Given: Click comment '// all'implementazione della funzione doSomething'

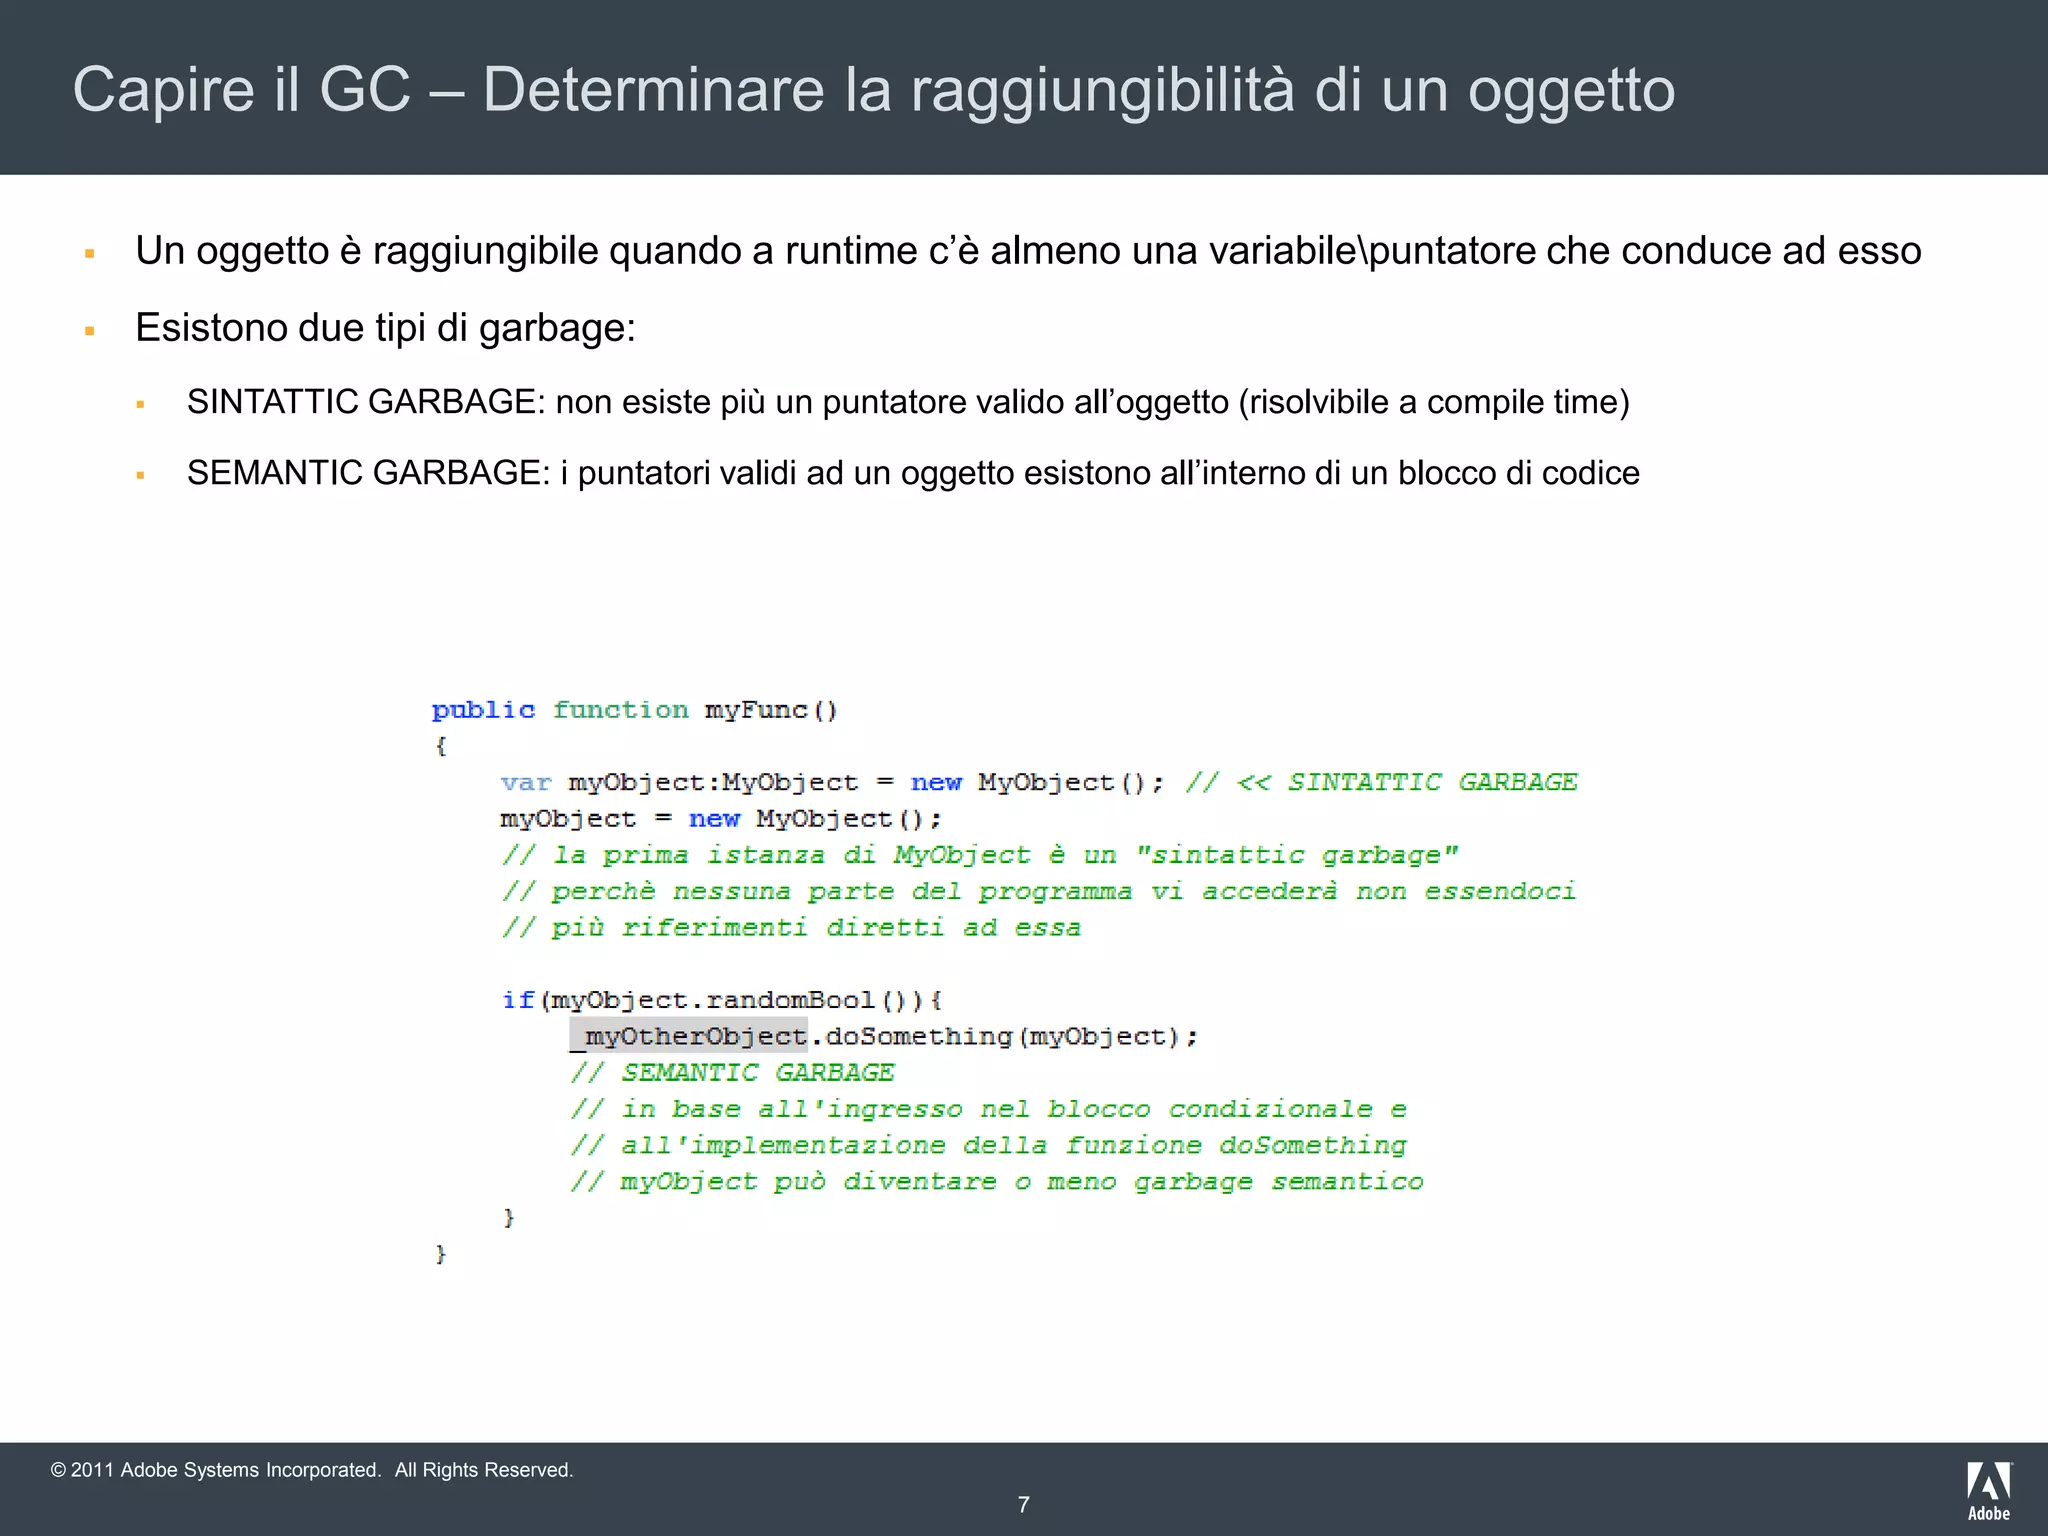Looking at the screenshot, I should pyautogui.click(x=988, y=1145).
